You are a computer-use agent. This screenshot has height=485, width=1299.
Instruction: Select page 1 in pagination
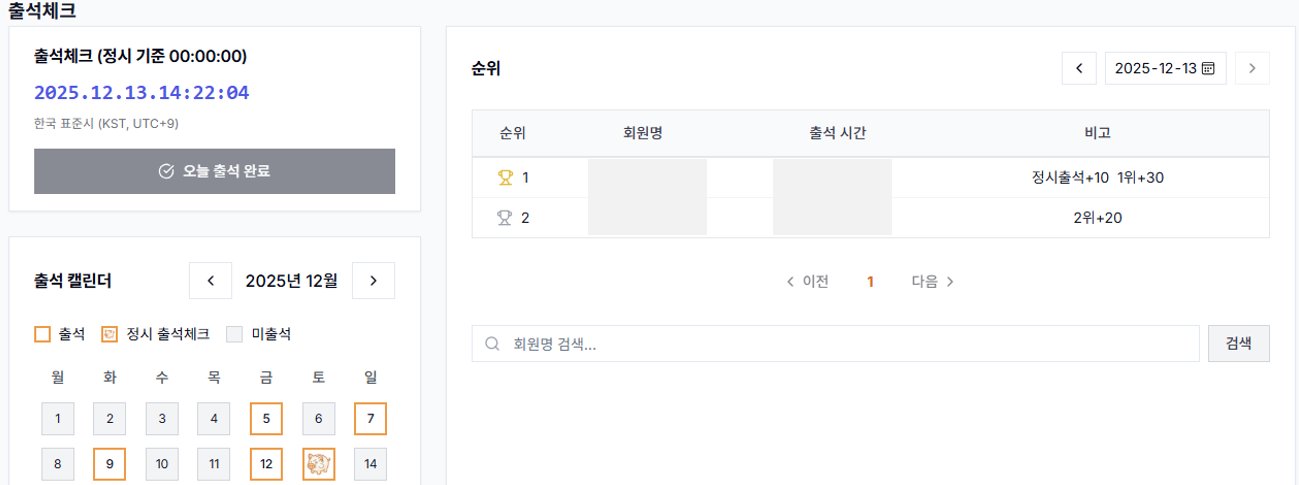point(870,282)
